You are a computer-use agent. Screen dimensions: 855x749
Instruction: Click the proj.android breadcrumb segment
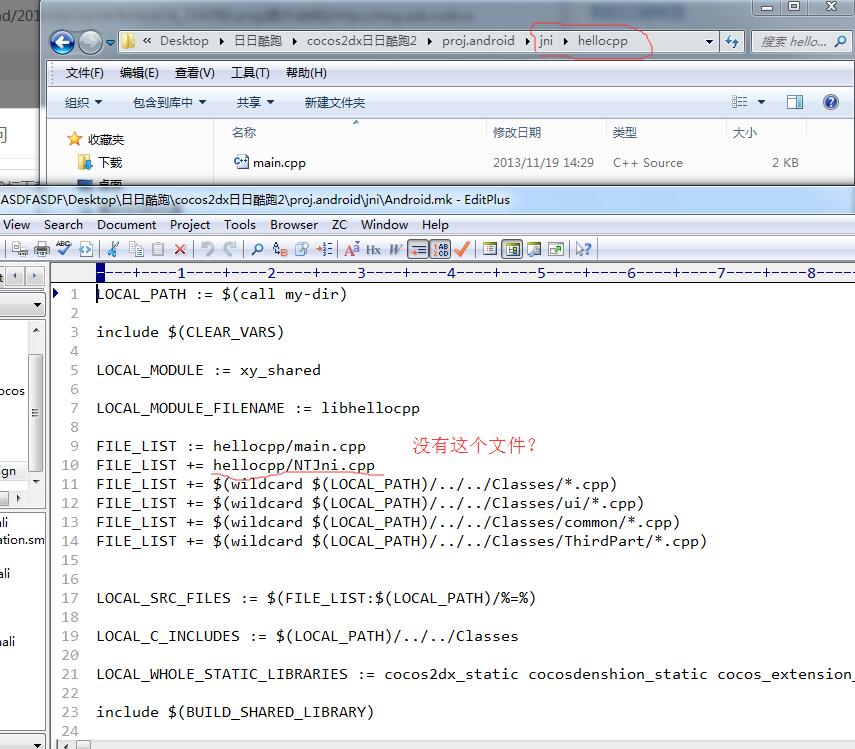[x=478, y=41]
